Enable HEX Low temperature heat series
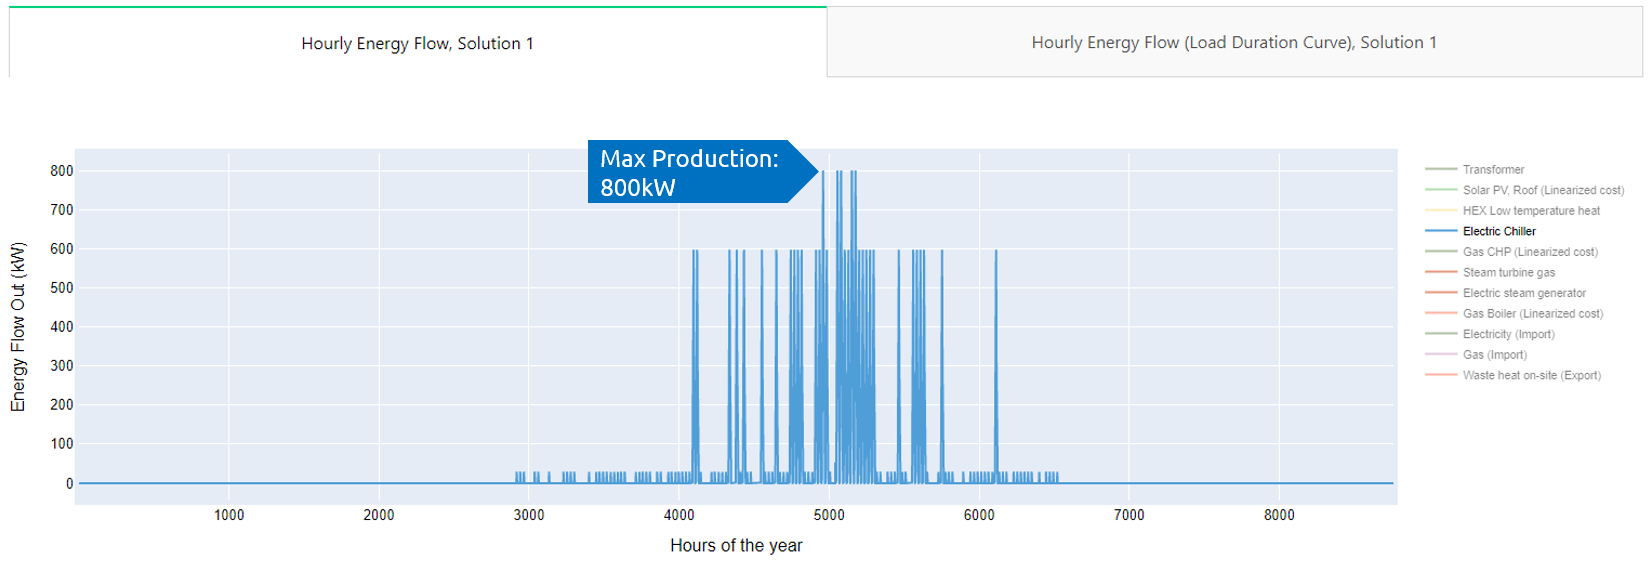 [1530, 211]
